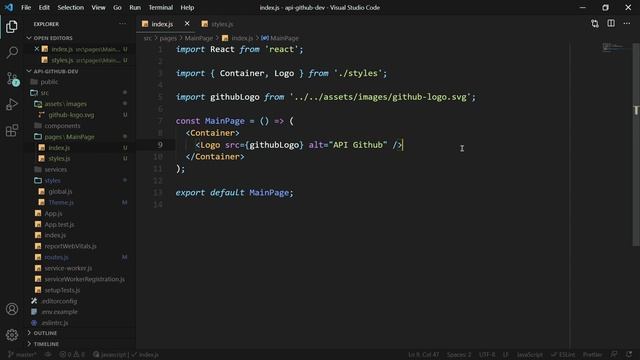Open serviceWorkerRegistration.js in file tree
Image resolution: width=640 pixels, height=360 pixels.
[x=84, y=279]
